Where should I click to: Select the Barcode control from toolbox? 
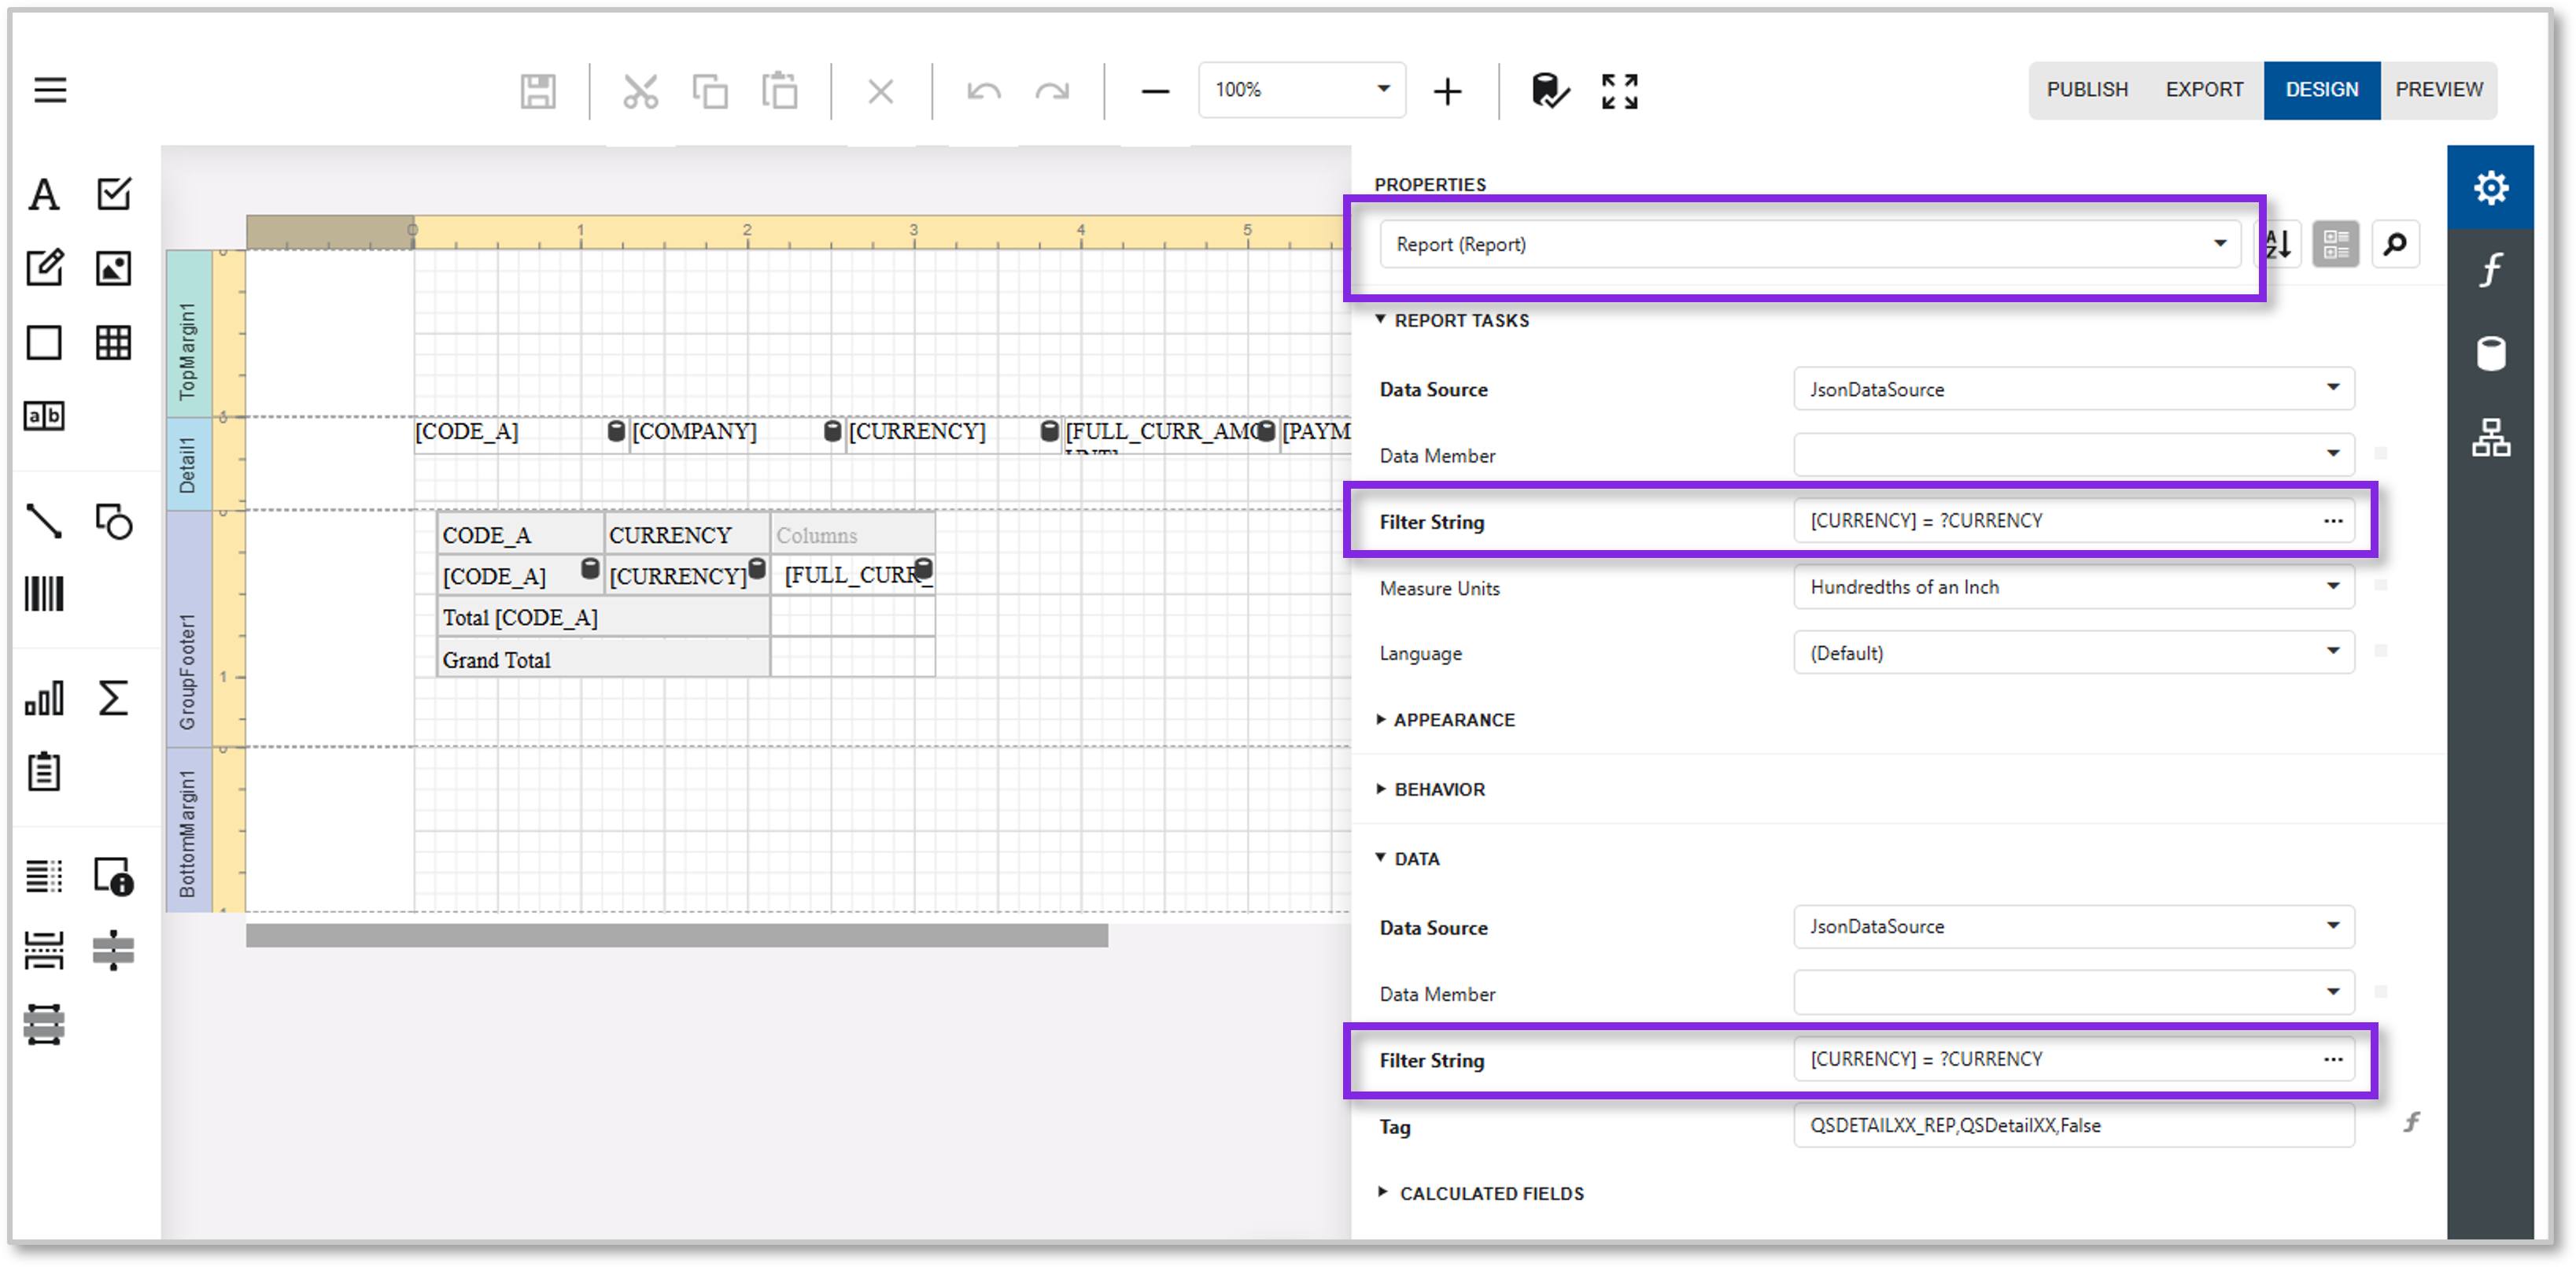(x=44, y=594)
